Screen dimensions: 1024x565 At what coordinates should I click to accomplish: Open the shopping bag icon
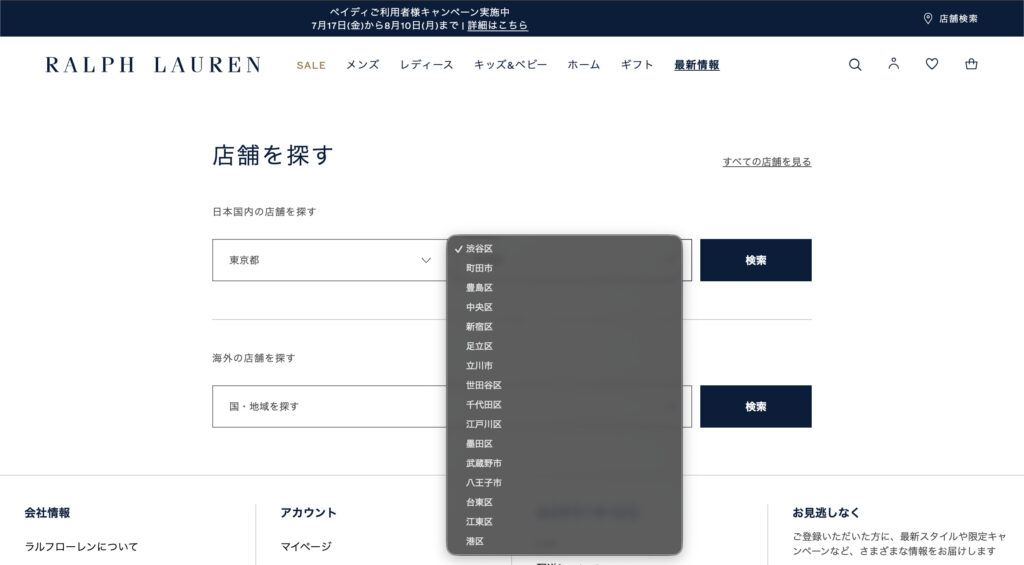[x=971, y=63]
